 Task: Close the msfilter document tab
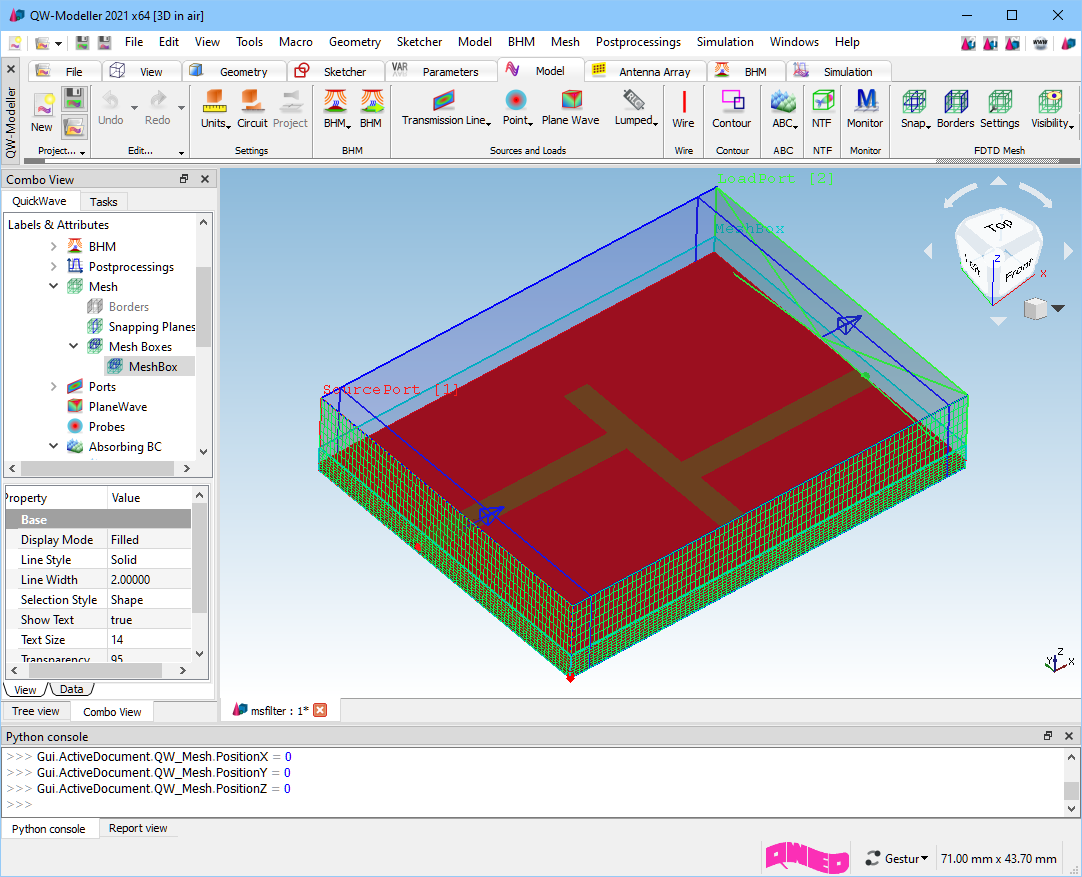(x=320, y=710)
